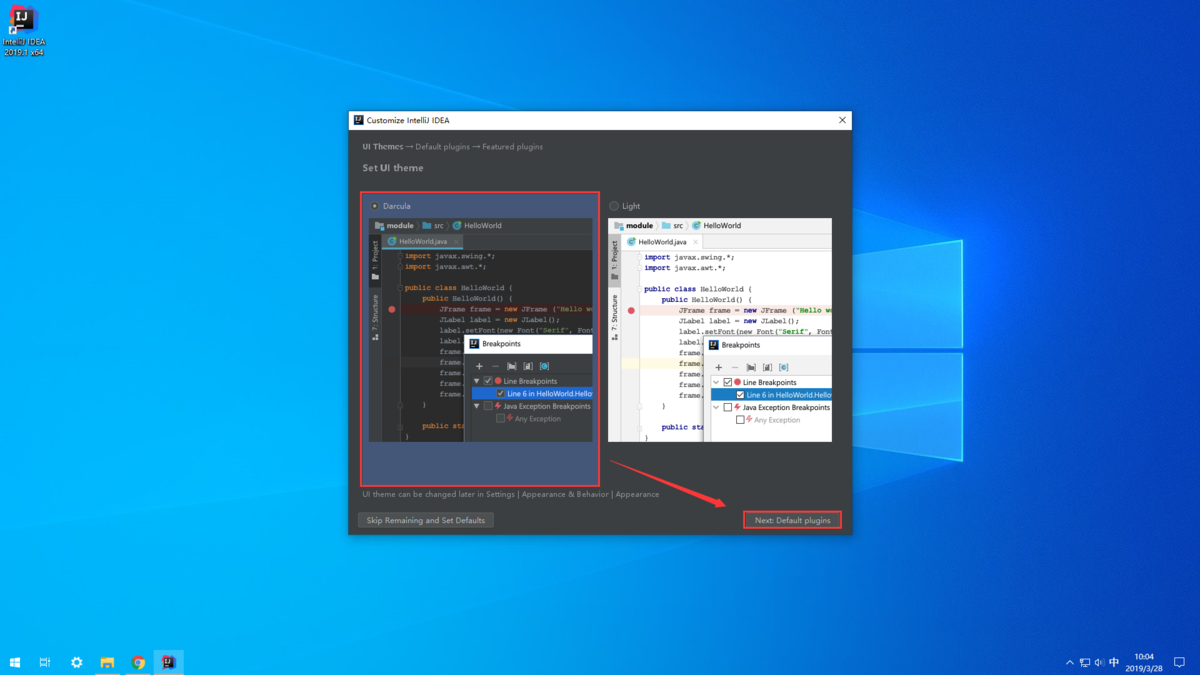The height and width of the screenshot is (675, 1200).
Task: Click the Default plugins step in the breadcrumb
Action: [442, 147]
